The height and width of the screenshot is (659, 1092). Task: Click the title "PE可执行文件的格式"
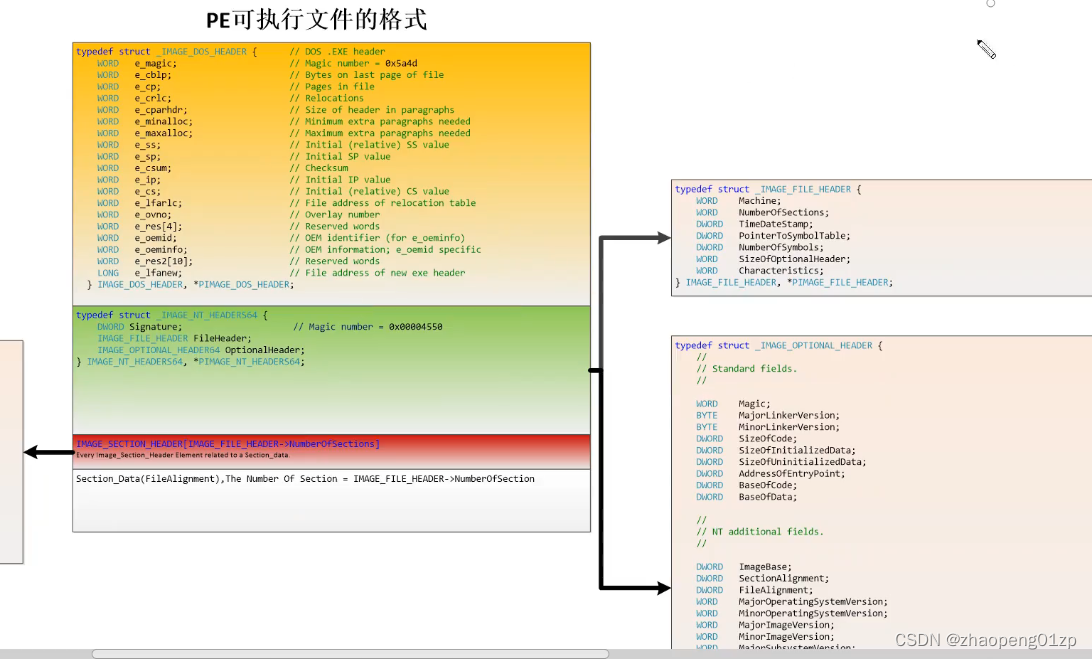(317, 20)
